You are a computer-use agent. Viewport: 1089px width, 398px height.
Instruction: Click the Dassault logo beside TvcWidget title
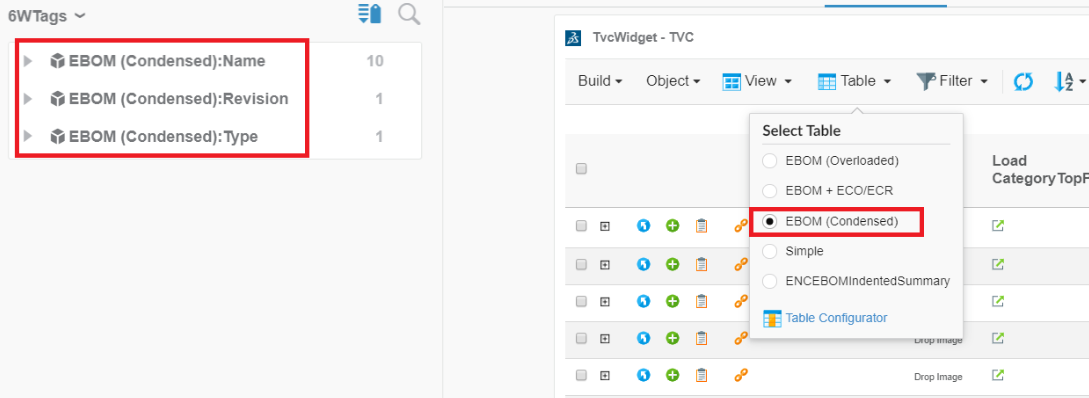574,38
